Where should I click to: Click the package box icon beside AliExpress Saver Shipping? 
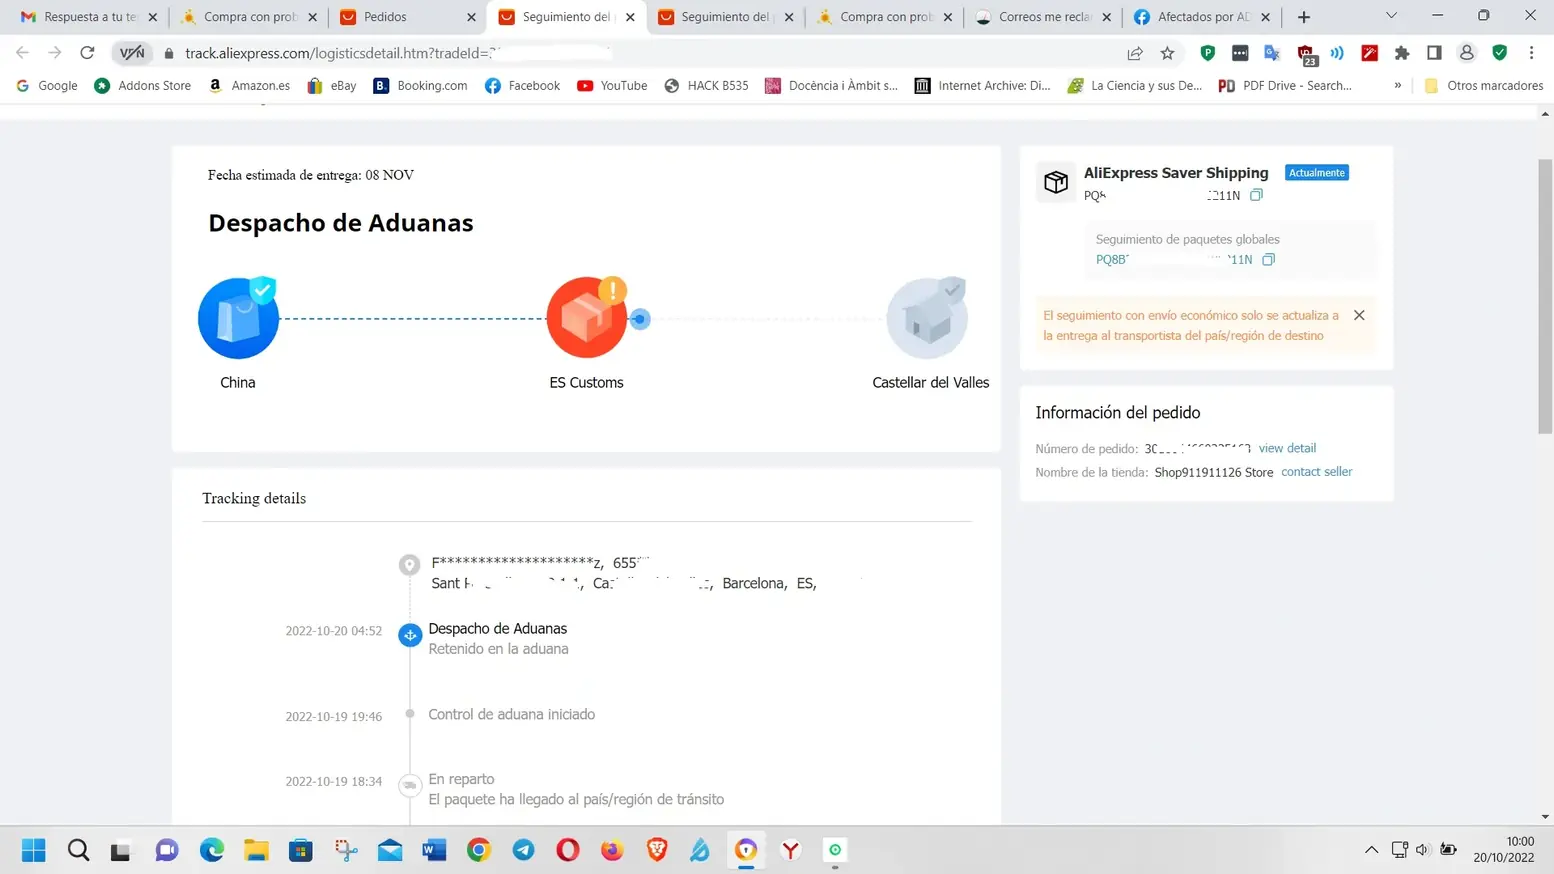tap(1056, 181)
